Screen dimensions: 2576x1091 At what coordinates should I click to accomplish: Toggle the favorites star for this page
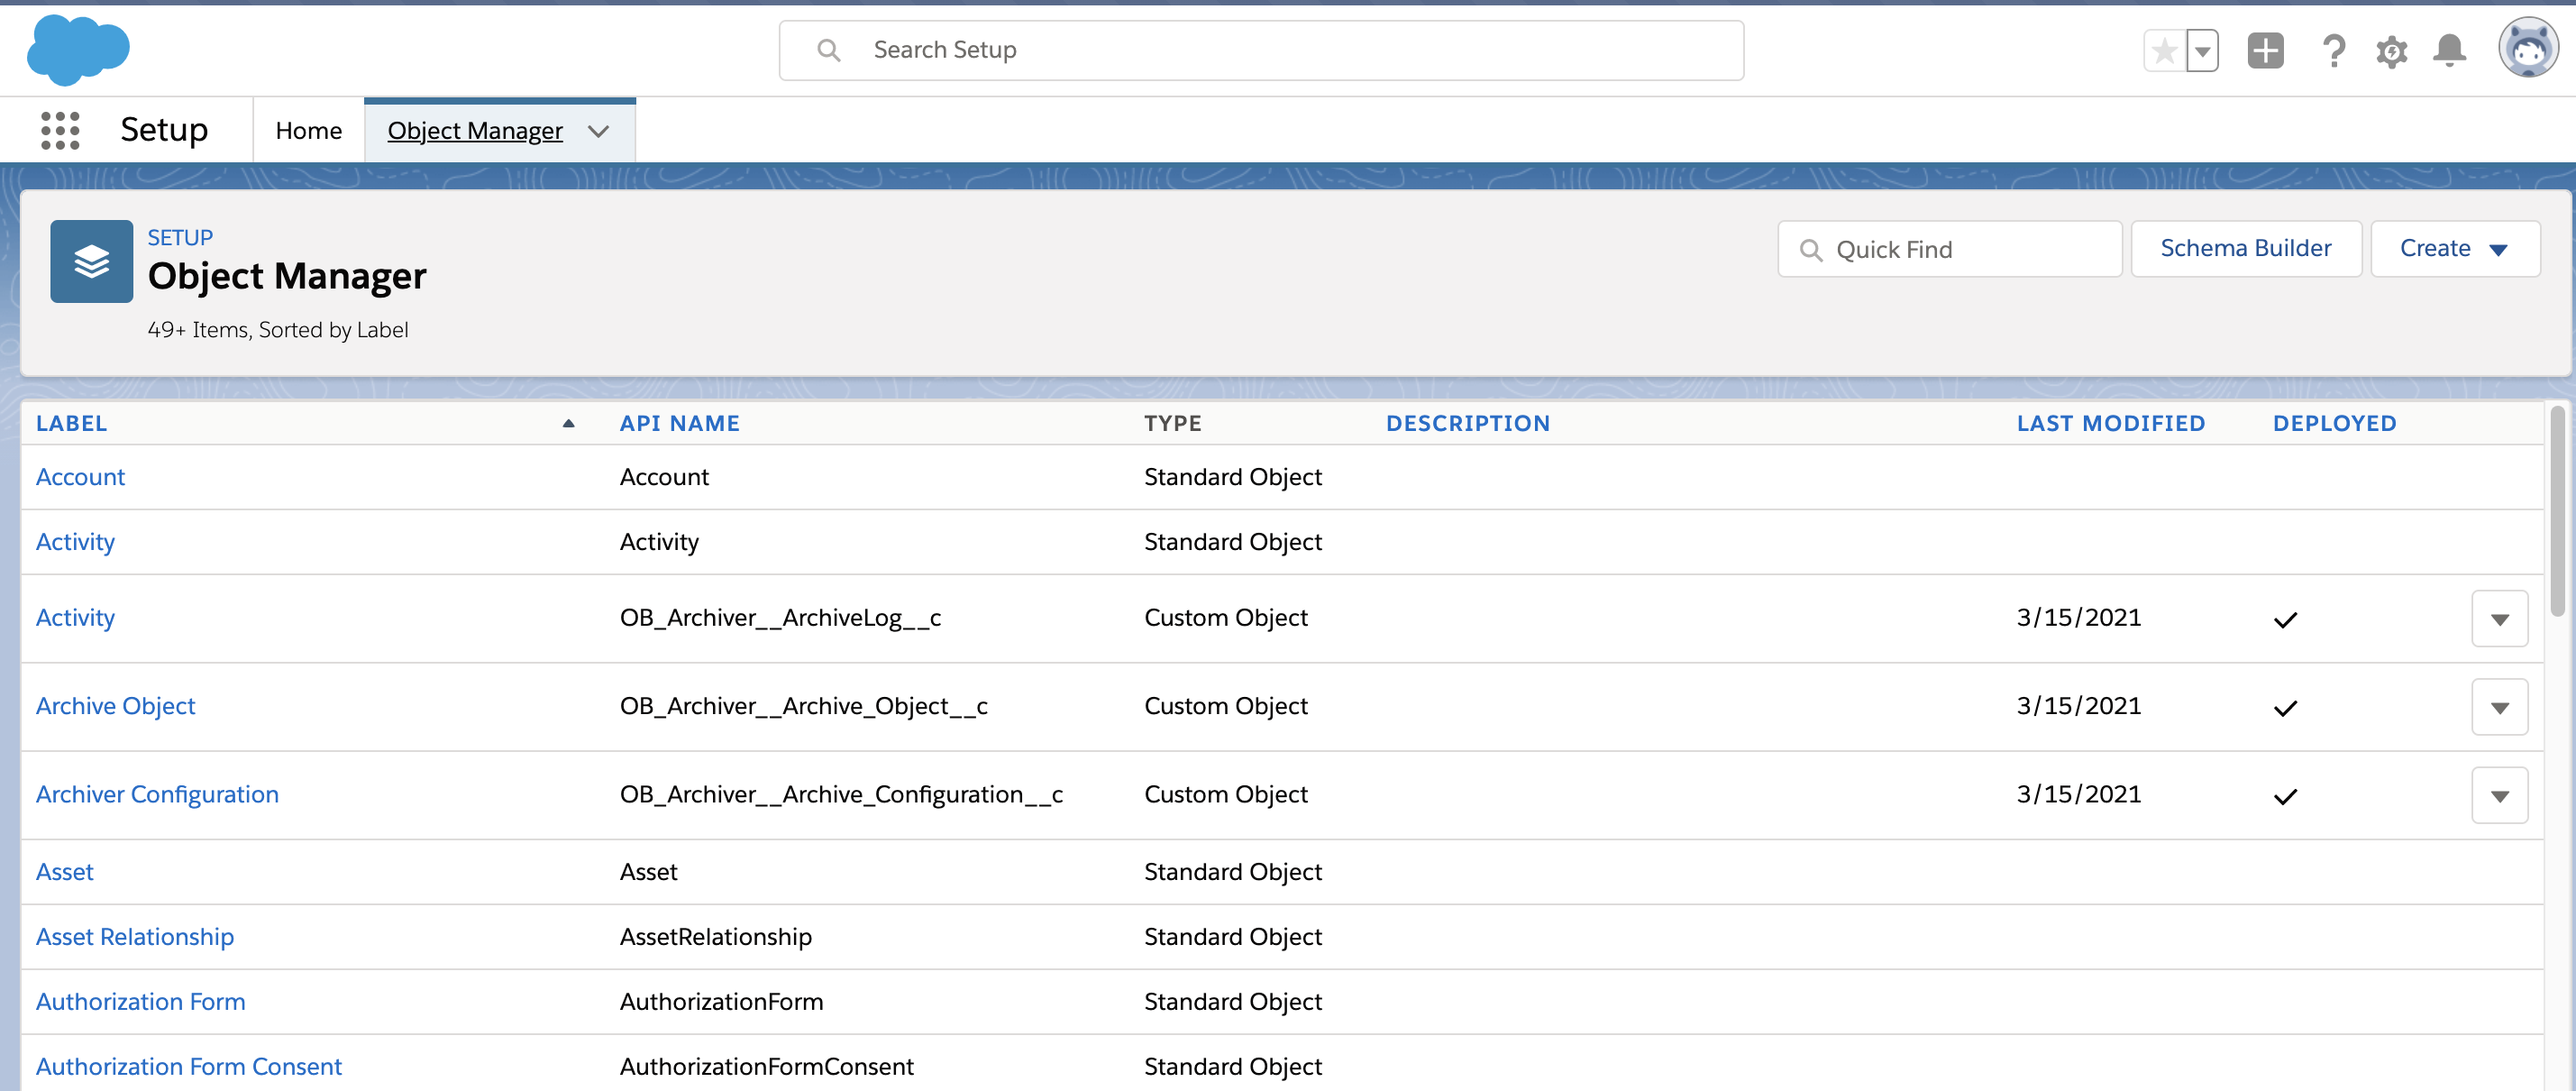point(2164,50)
